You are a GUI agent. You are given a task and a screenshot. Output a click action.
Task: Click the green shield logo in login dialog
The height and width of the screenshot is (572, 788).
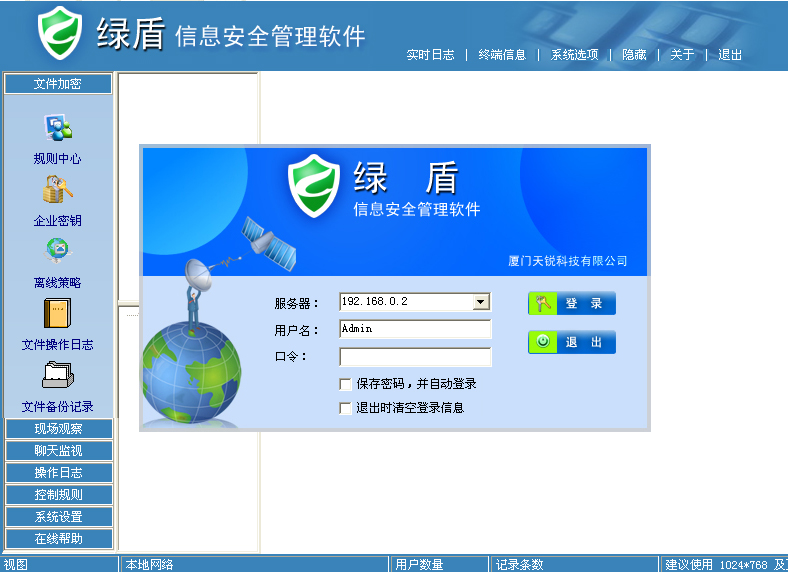tap(314, 186)
